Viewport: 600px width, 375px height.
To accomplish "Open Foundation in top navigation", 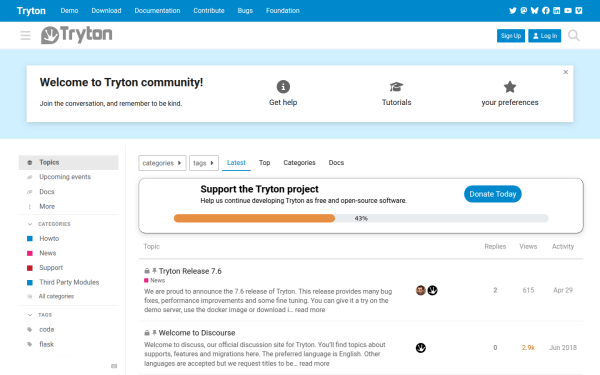I will (x=283, y=11).
